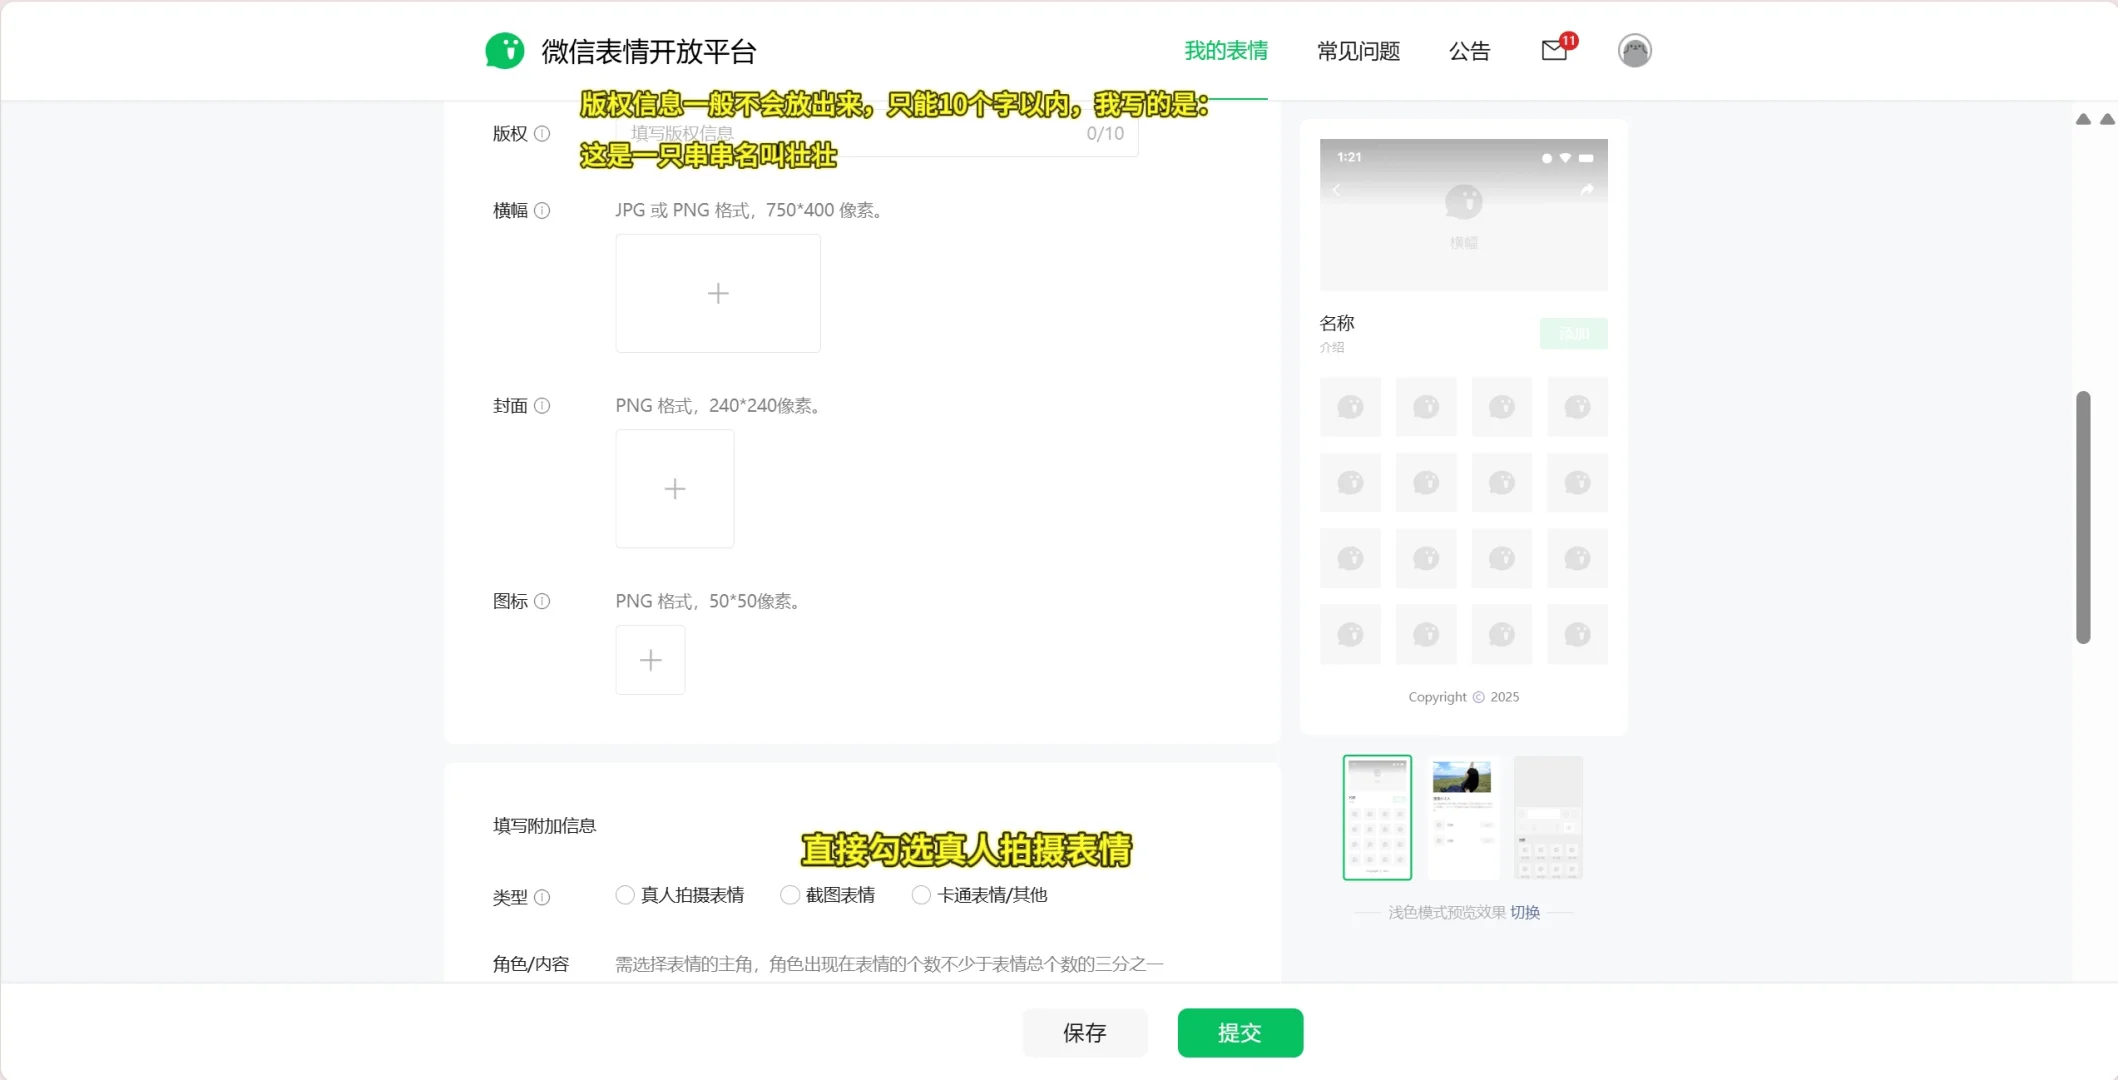Image resolution: width=2118 pixels, height=1080 pixels.
Task: Click the plus icon to upload 横幅 banner
Action: pos(718,293)
